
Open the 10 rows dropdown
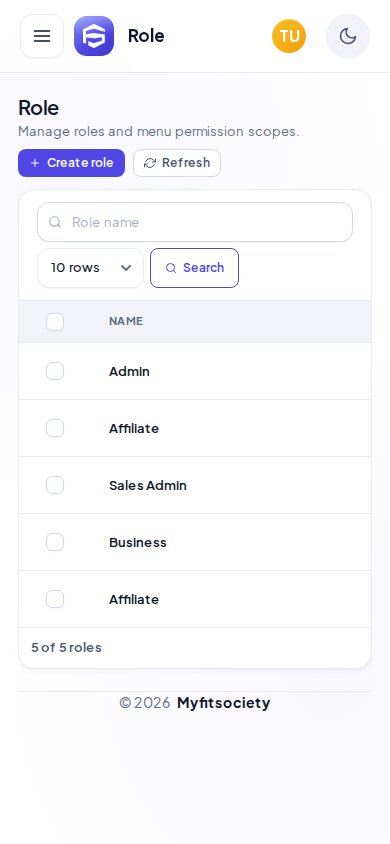point(90,268)
